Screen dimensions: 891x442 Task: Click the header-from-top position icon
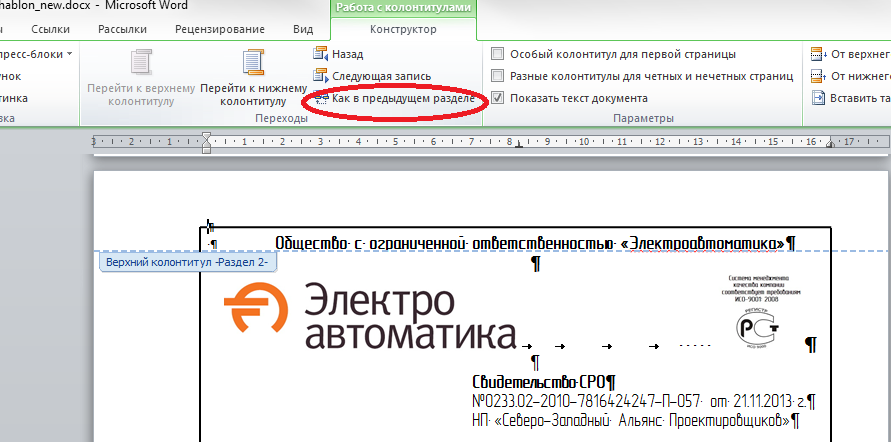point(818,54)
